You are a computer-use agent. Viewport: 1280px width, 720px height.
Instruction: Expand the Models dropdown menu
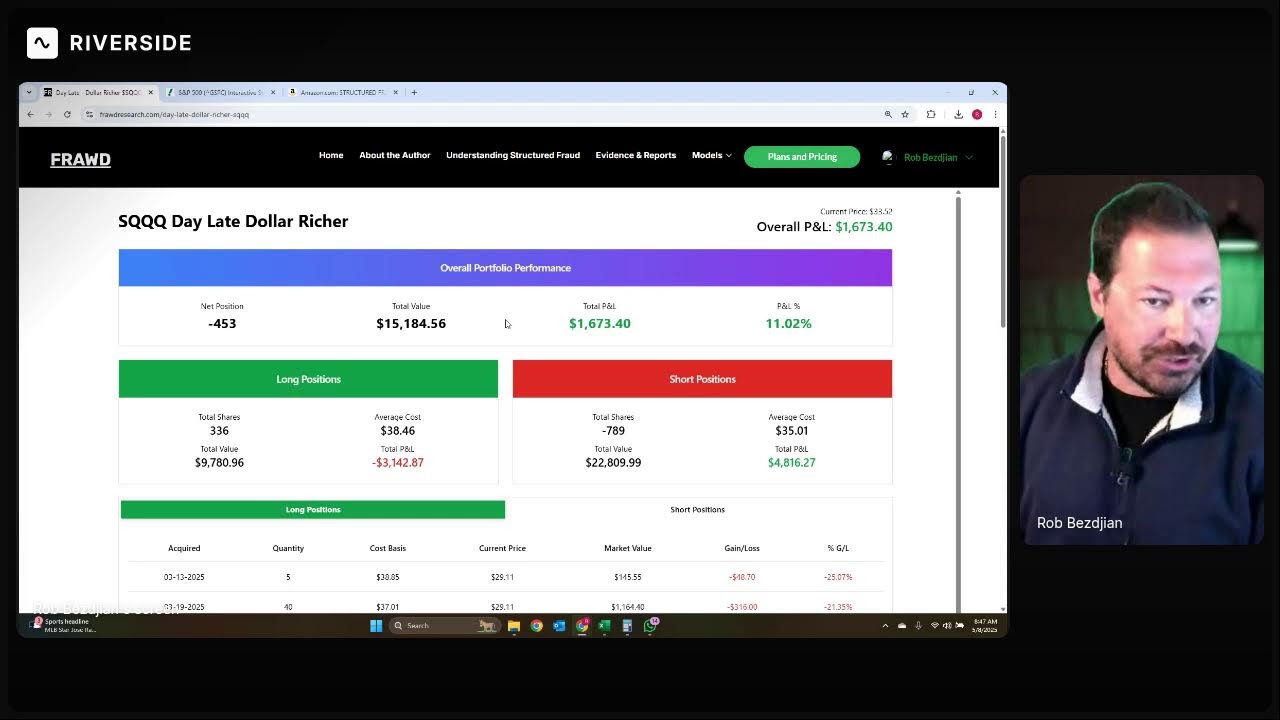click(x=712, y=156)
